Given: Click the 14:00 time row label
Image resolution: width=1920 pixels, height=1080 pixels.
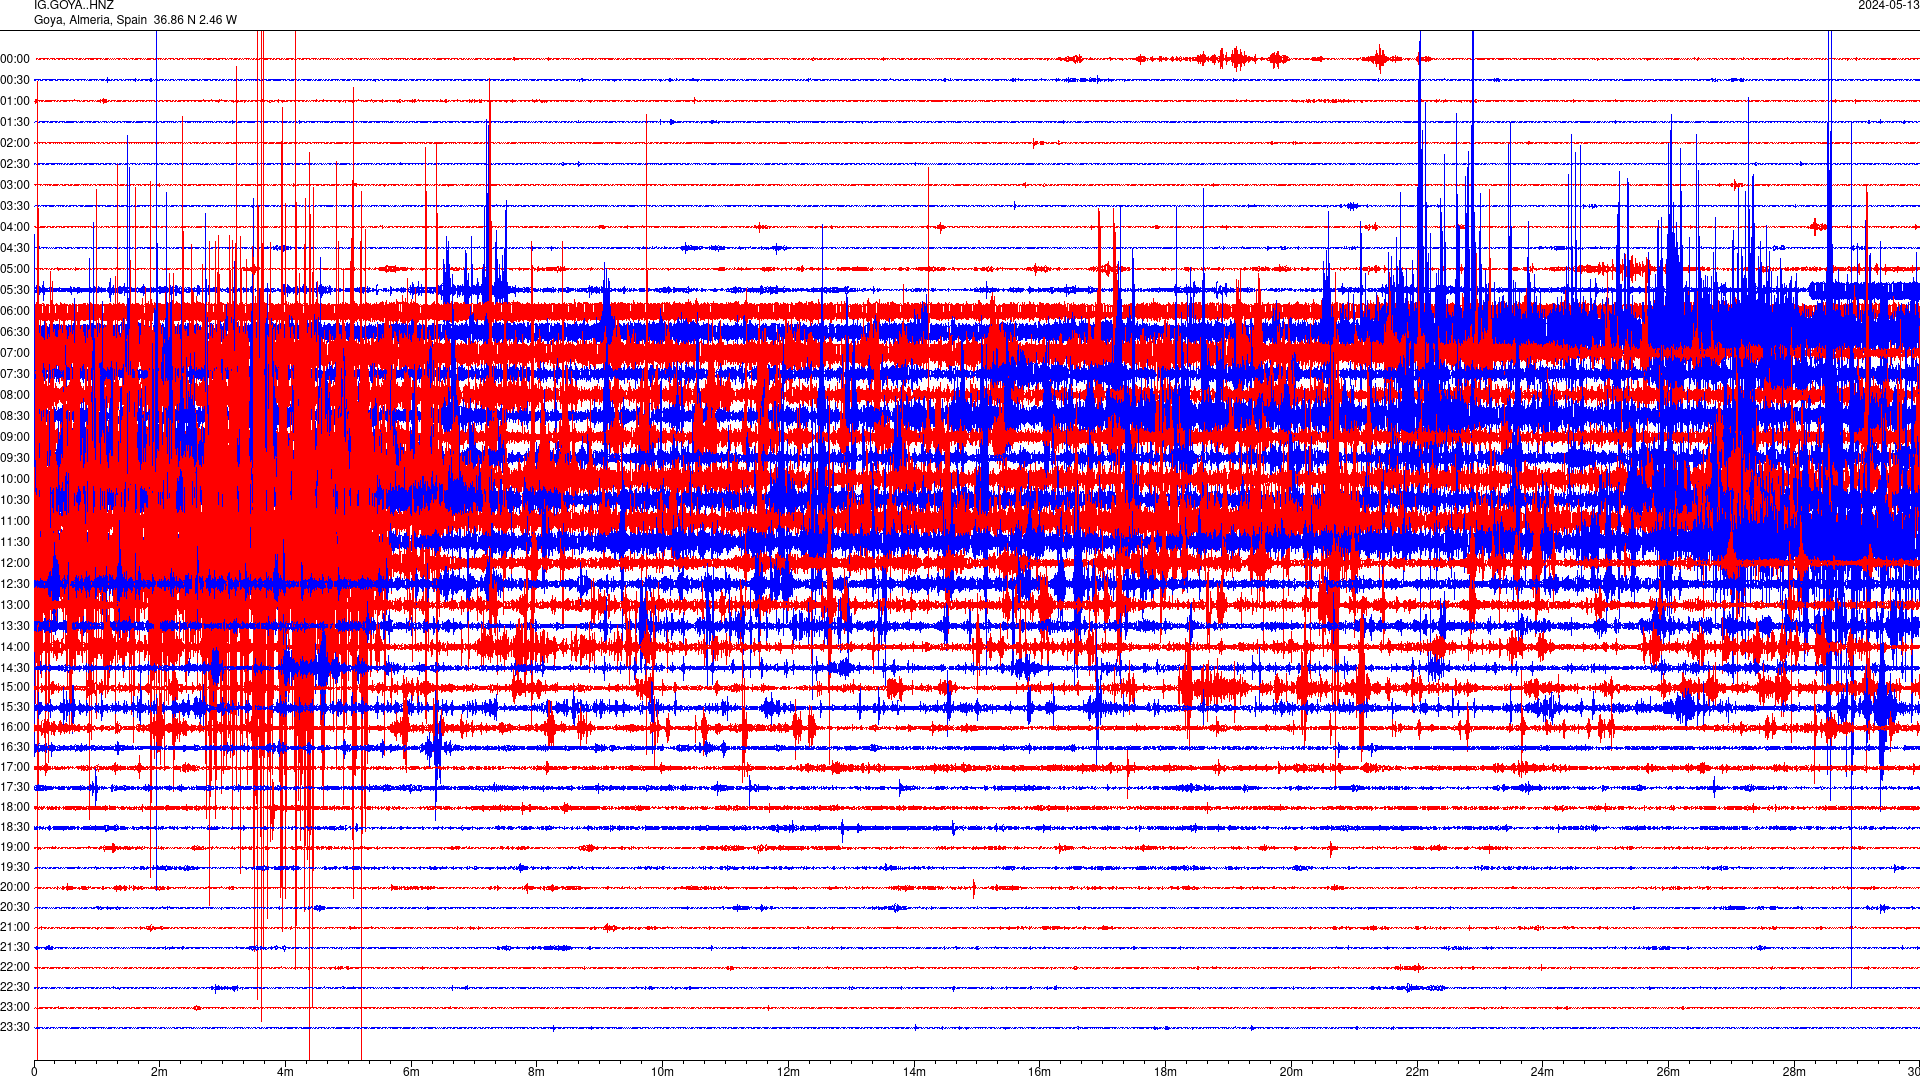Looking at the screenshot, I should pos(15,647).
